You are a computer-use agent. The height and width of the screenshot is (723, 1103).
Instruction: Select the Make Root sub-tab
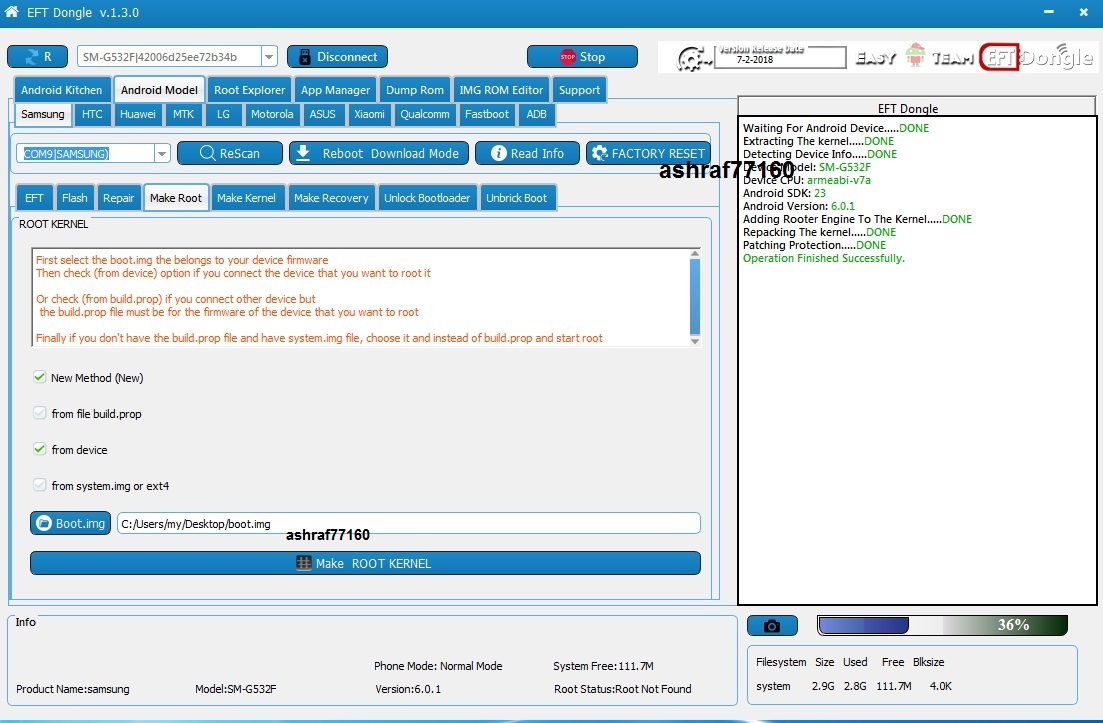pos(175,198)
